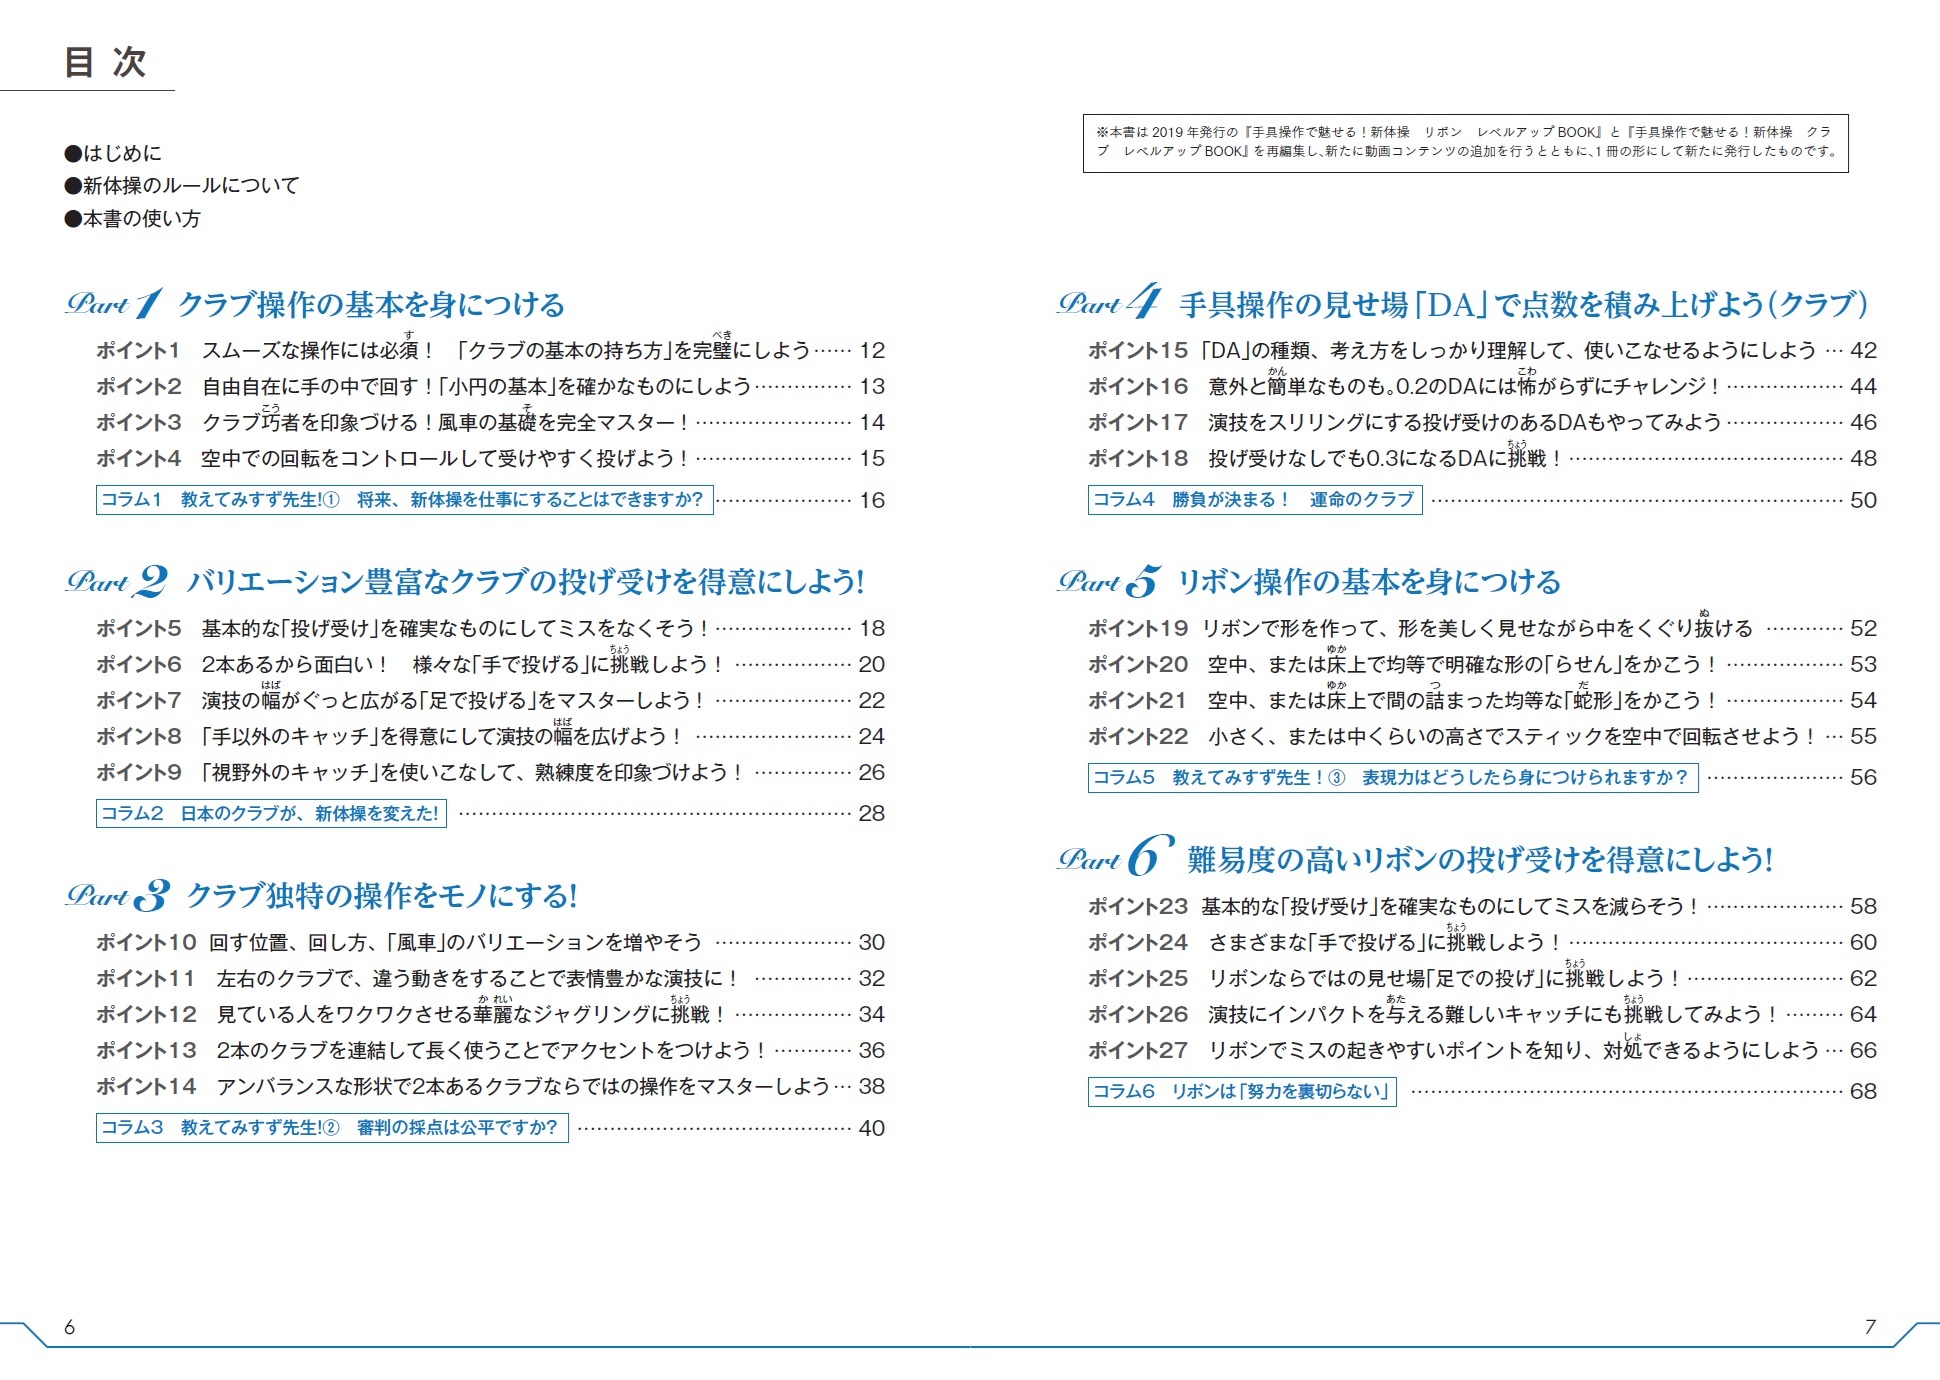Open コラム4 運命のクラブ boxed entry
This screenshot has height=1380, width=1940.
(x=1255, y=500)
